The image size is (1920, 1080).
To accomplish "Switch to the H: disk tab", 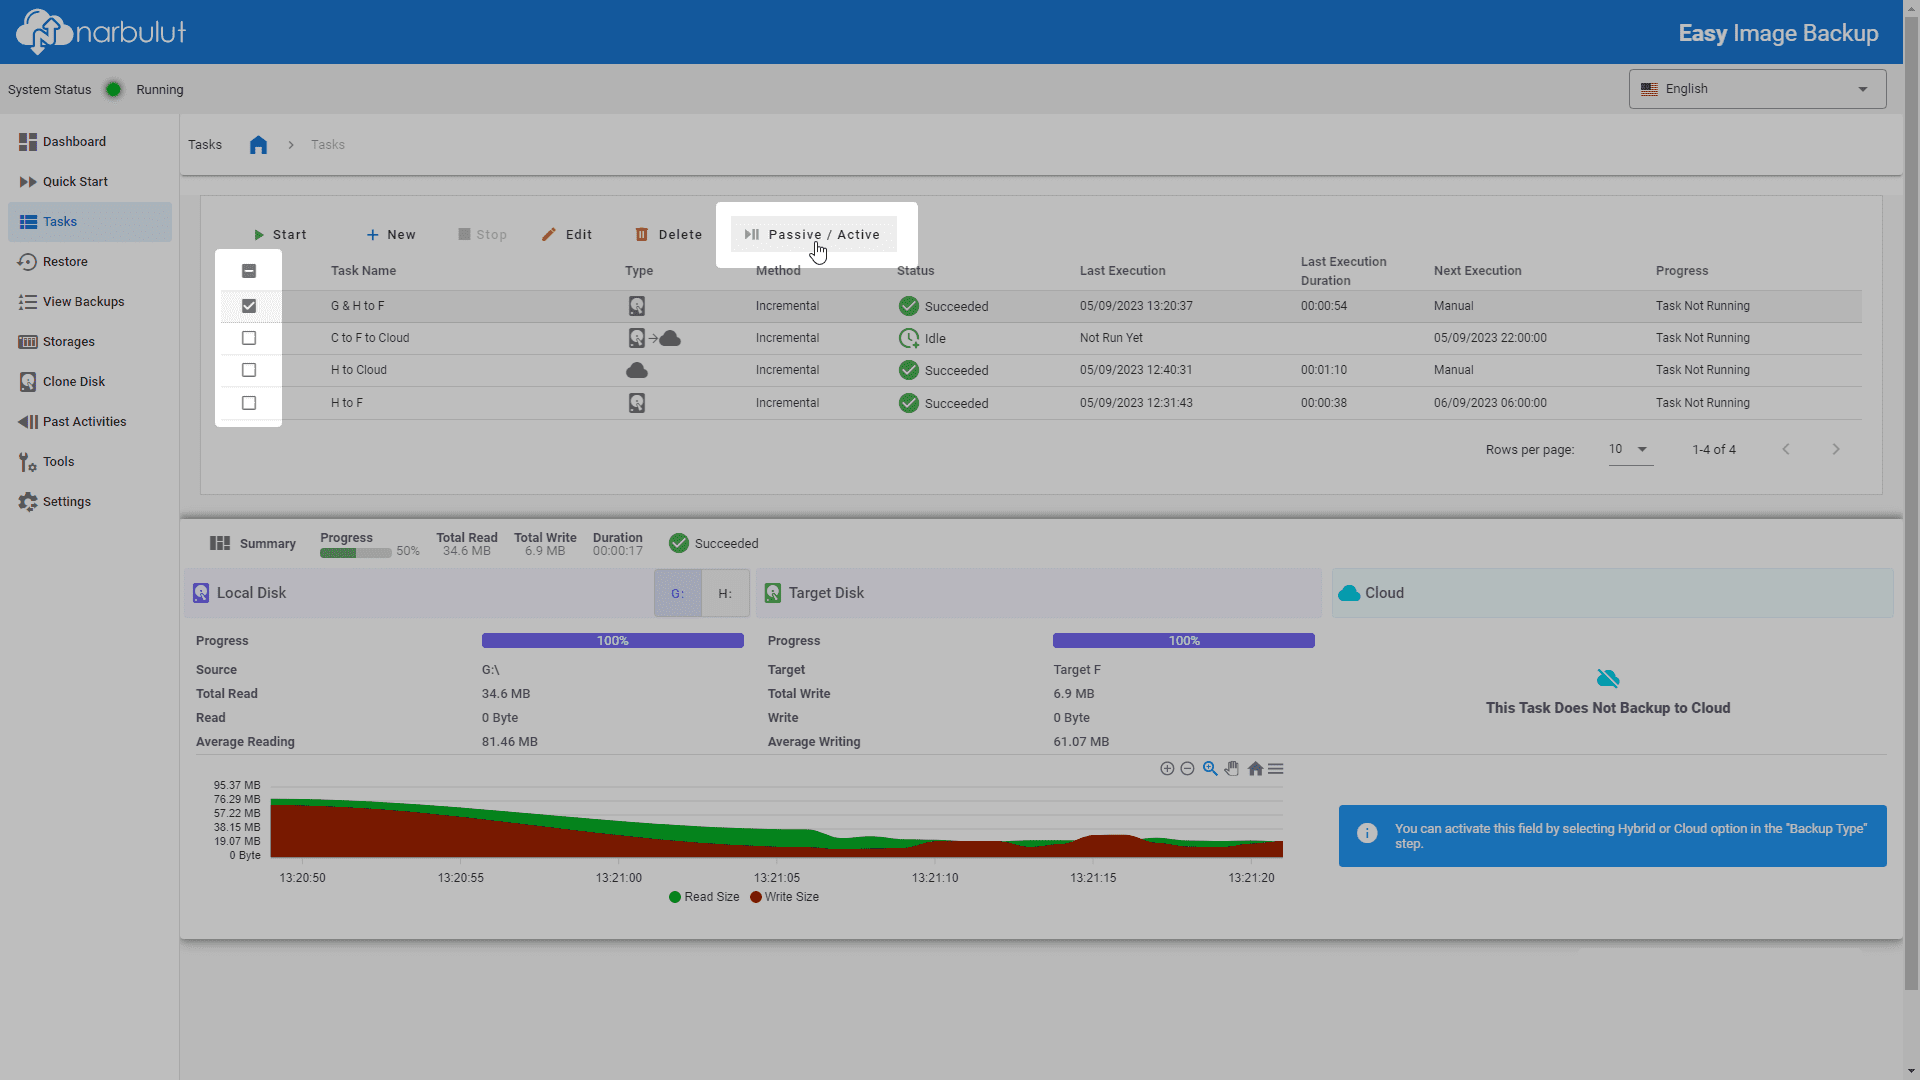I will (x=725, y=594).
